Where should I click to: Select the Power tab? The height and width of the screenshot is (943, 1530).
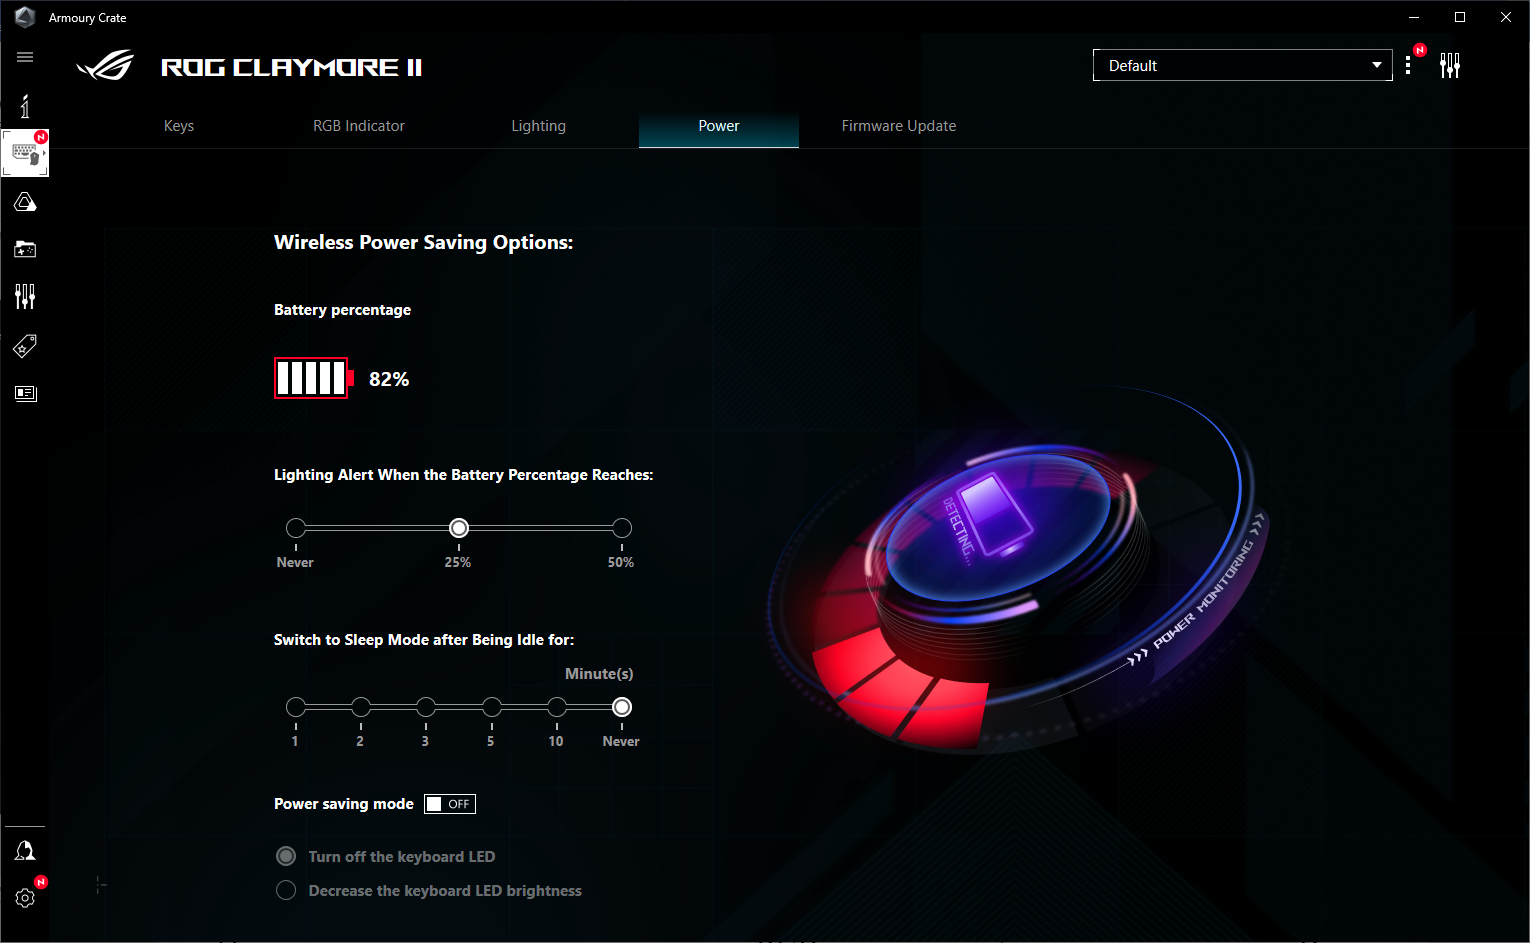pos(719,126)
